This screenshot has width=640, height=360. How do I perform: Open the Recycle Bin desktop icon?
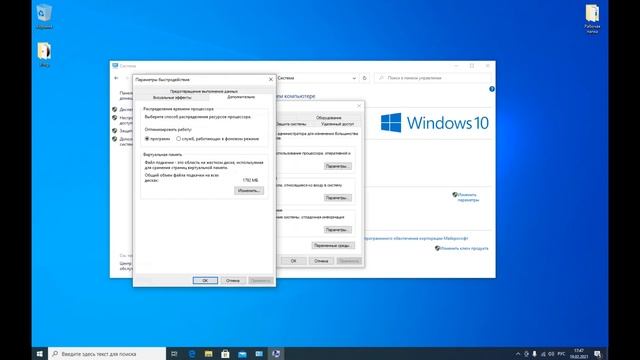click(x=44, y=16)
